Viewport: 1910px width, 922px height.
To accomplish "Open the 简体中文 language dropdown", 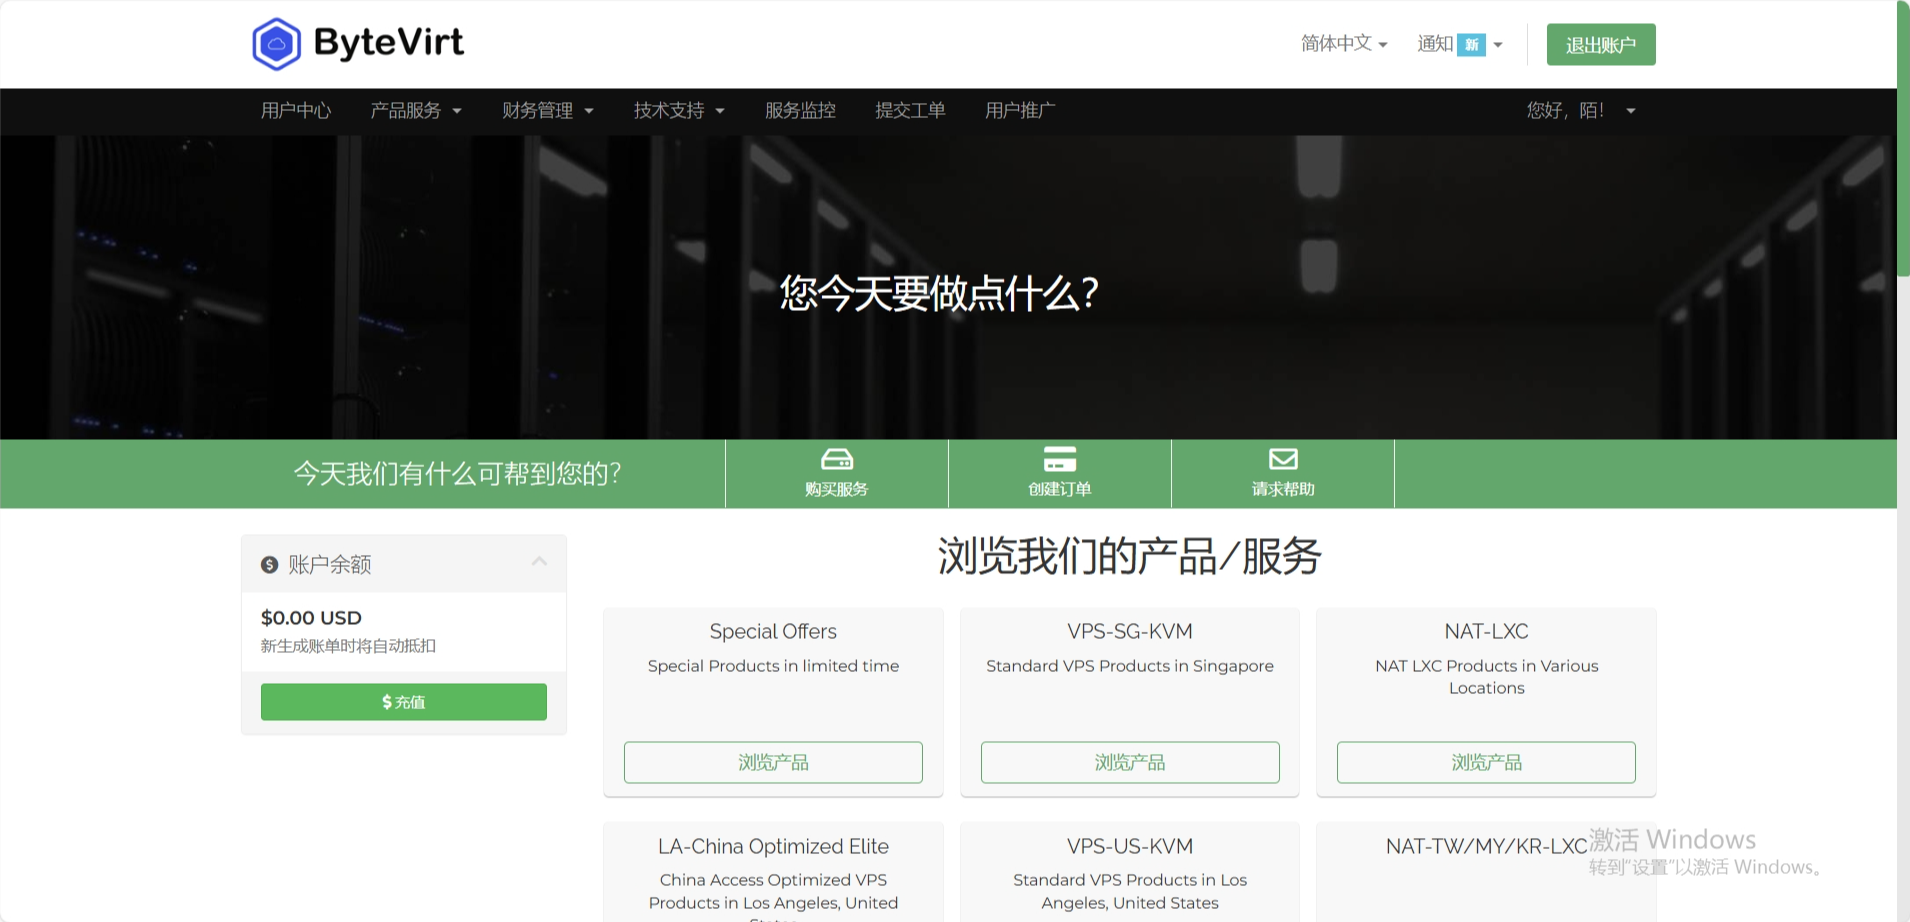I will pos(1342,43).
